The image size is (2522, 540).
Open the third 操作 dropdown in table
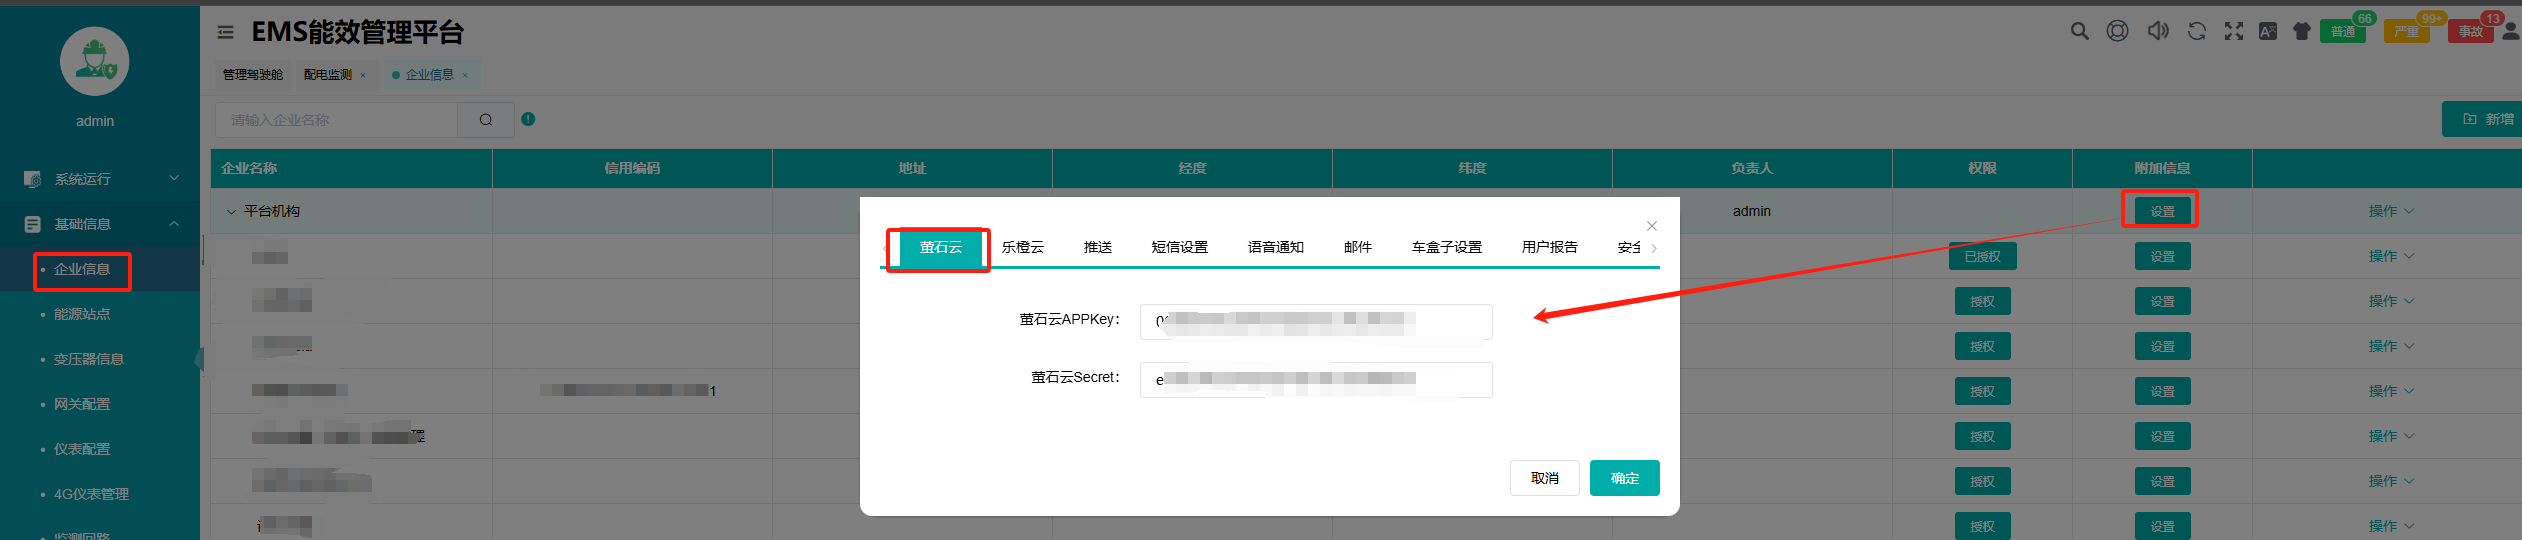tap(2391, 301)
